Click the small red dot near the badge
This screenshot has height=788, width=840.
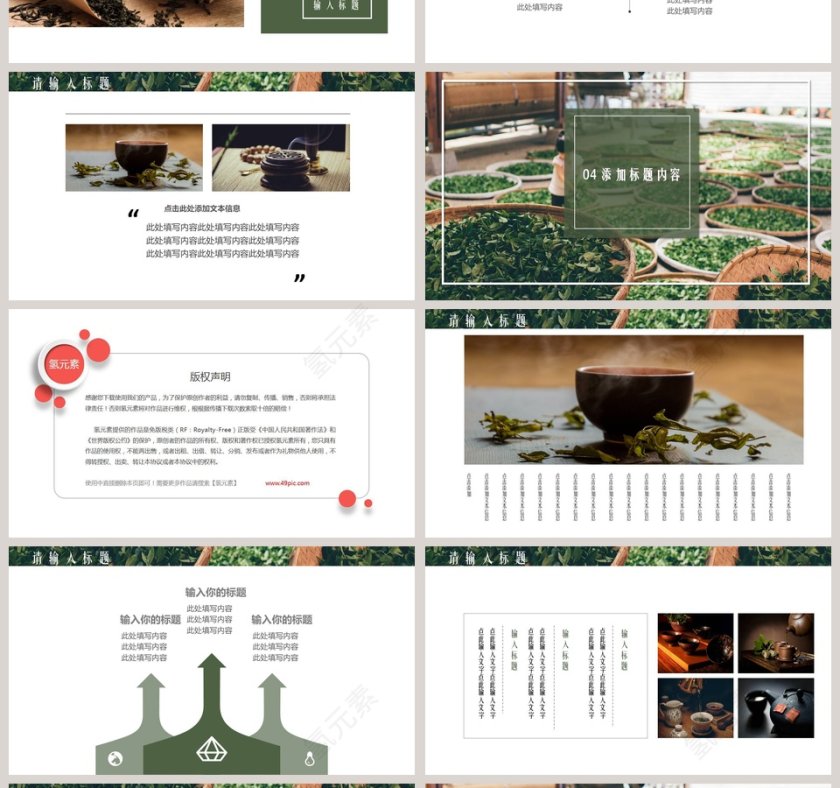point(82,334)
